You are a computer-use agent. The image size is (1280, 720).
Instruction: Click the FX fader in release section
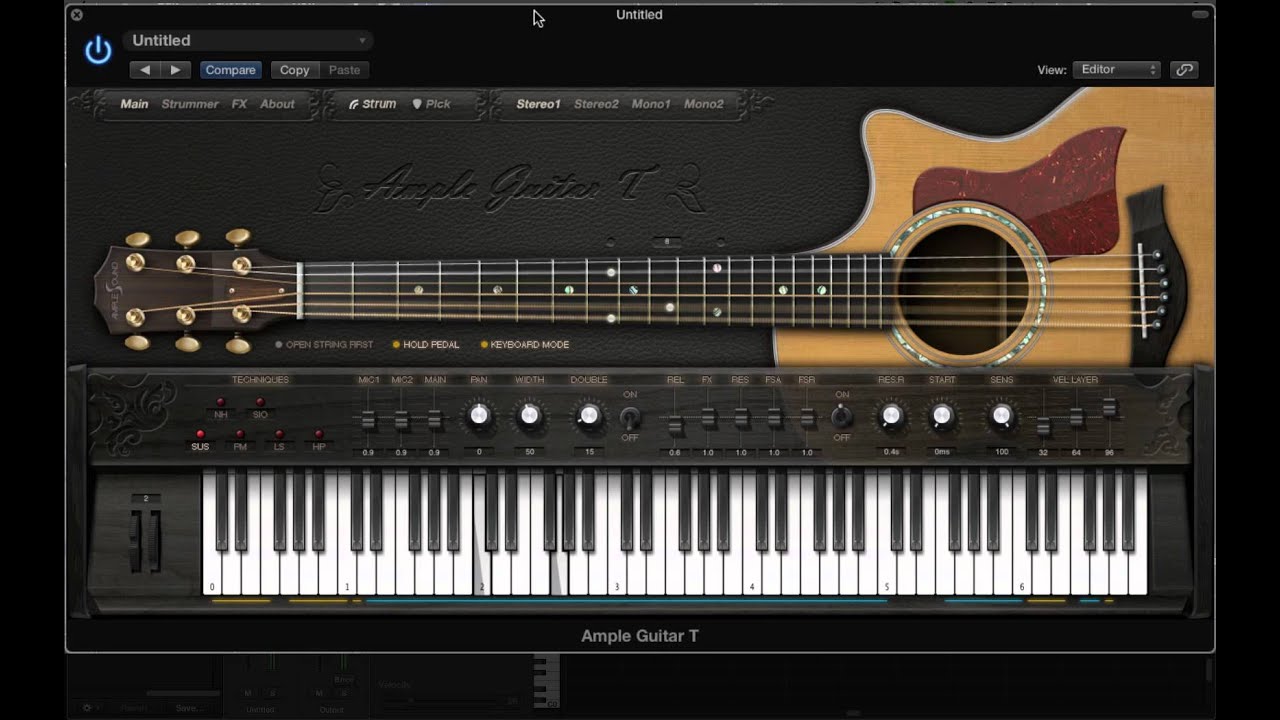tap(708, 418)
